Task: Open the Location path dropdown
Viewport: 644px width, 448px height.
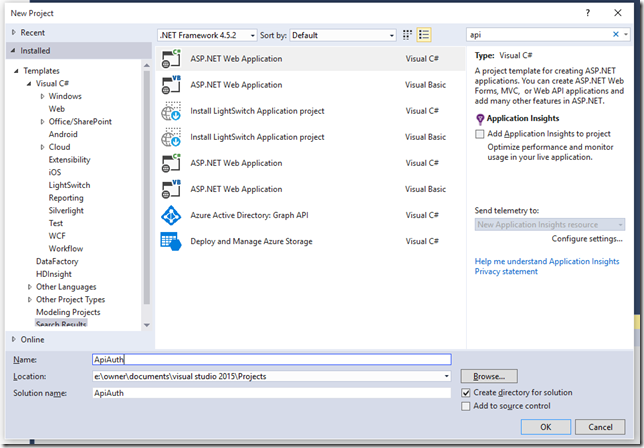Action: [x=446, y=376]
